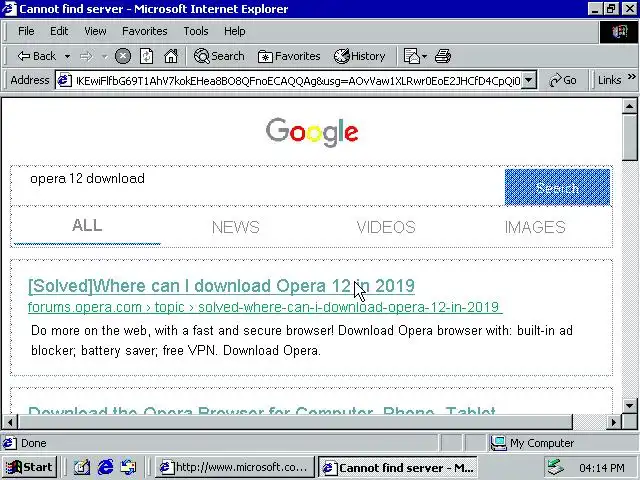
Task: Open the Favorites menu
Action: [144, 31]
